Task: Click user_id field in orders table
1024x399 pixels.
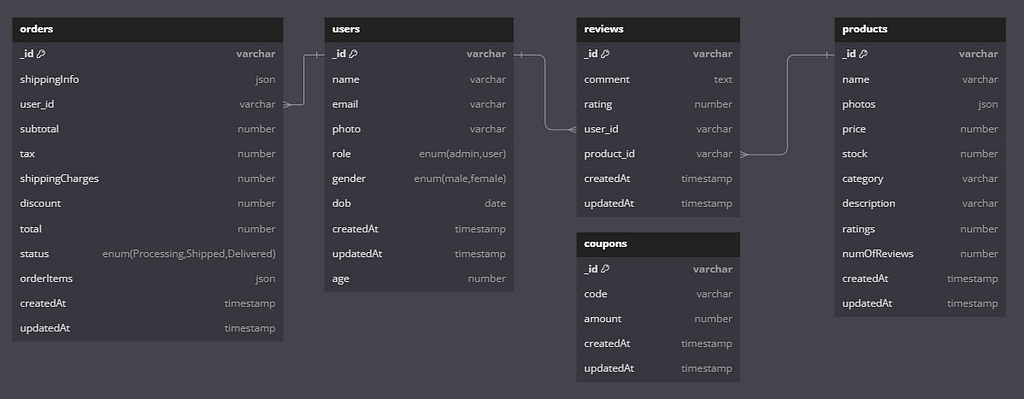Action: point(148,104)
